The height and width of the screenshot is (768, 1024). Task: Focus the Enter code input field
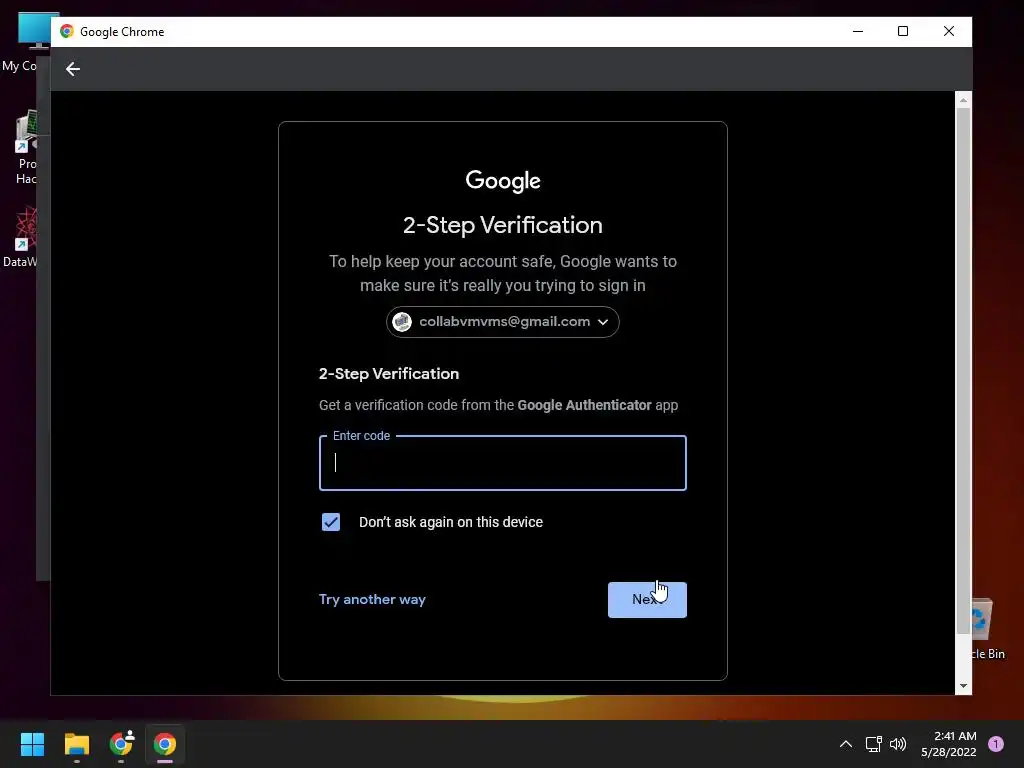click(502, 463)
